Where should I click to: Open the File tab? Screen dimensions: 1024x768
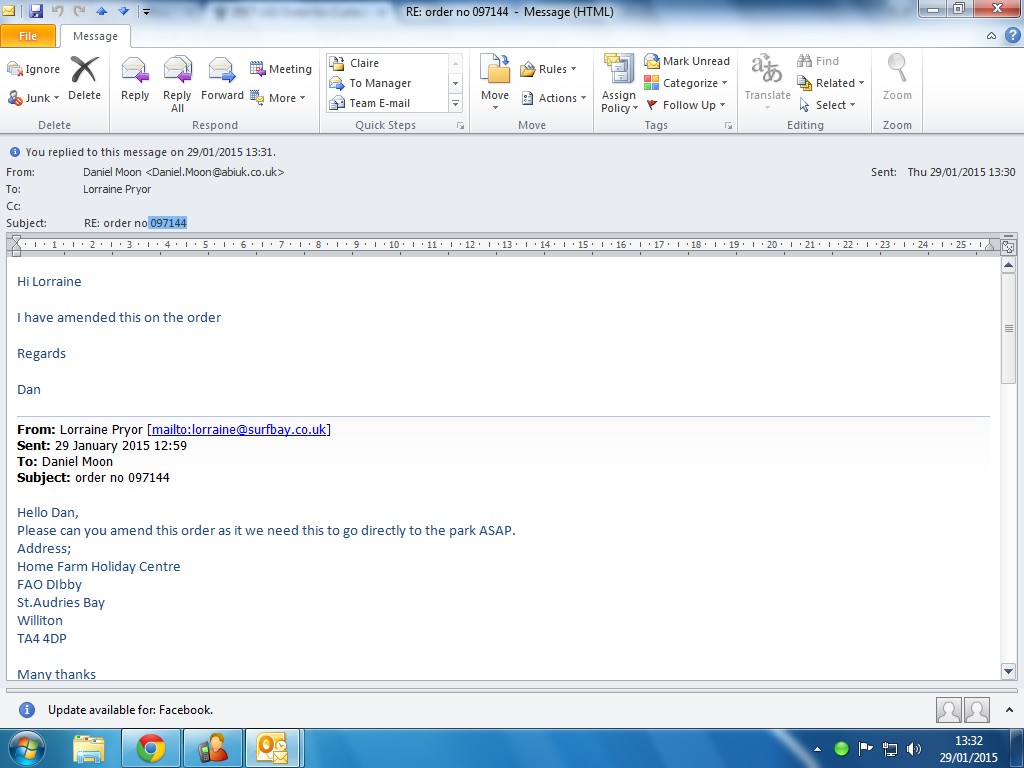(27, 36)
